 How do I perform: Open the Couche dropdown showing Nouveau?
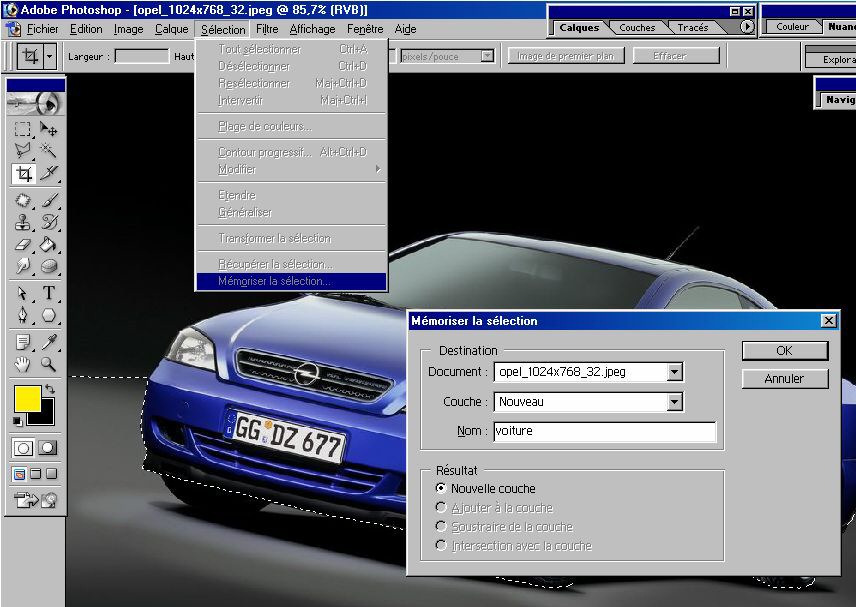(675, 402)
